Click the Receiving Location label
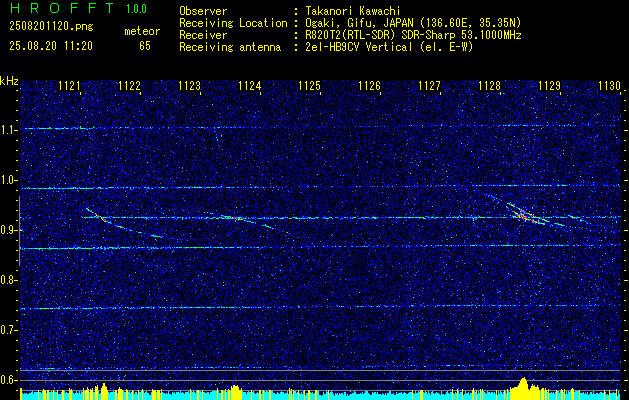The image size is (629, 400). (x=233, y=23)
